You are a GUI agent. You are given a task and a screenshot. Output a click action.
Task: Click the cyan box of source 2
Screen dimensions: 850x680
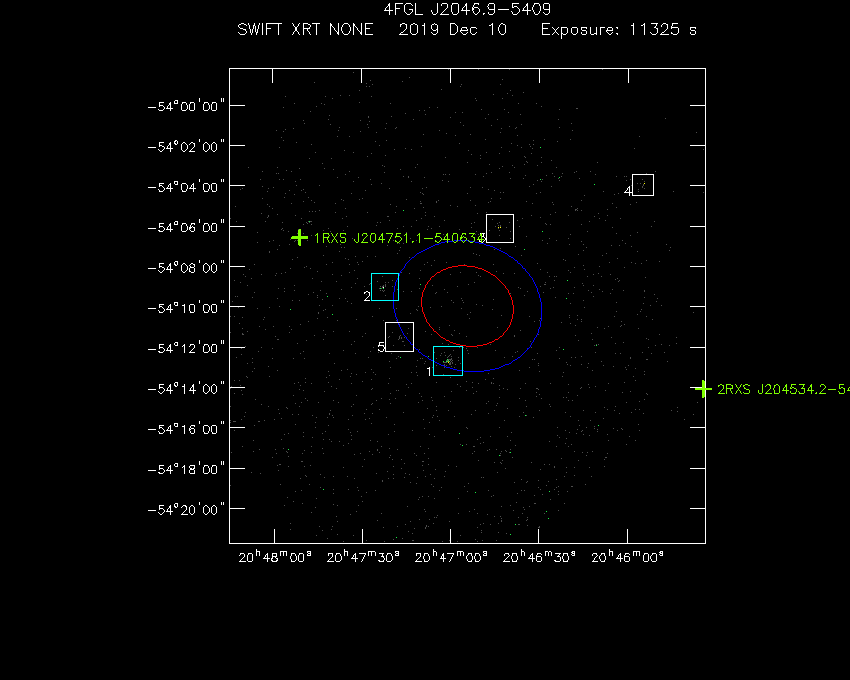point(385,287)
